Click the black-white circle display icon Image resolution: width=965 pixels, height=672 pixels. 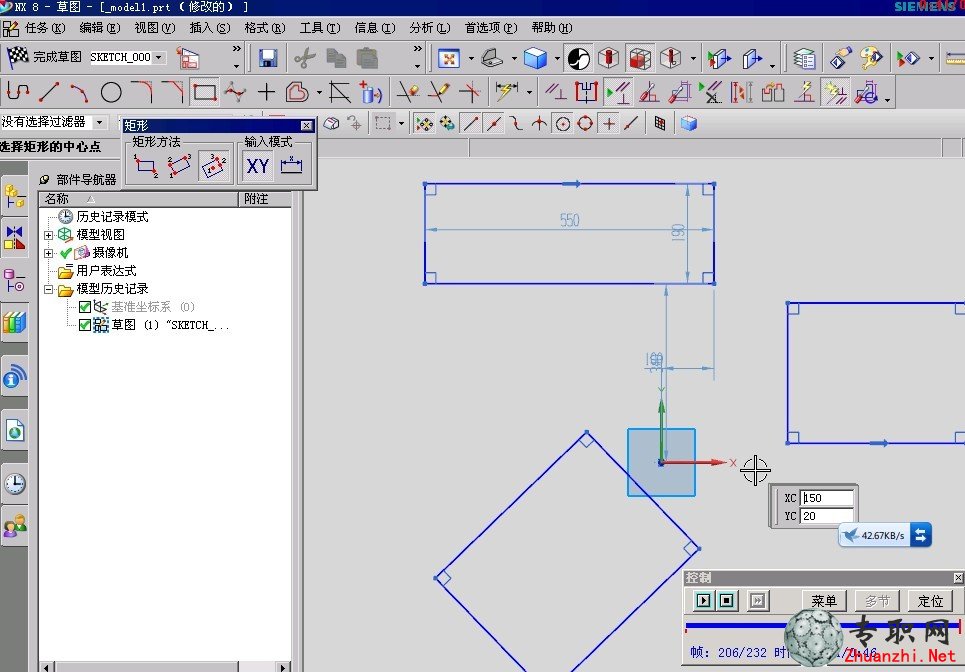[x=578, y=58]
